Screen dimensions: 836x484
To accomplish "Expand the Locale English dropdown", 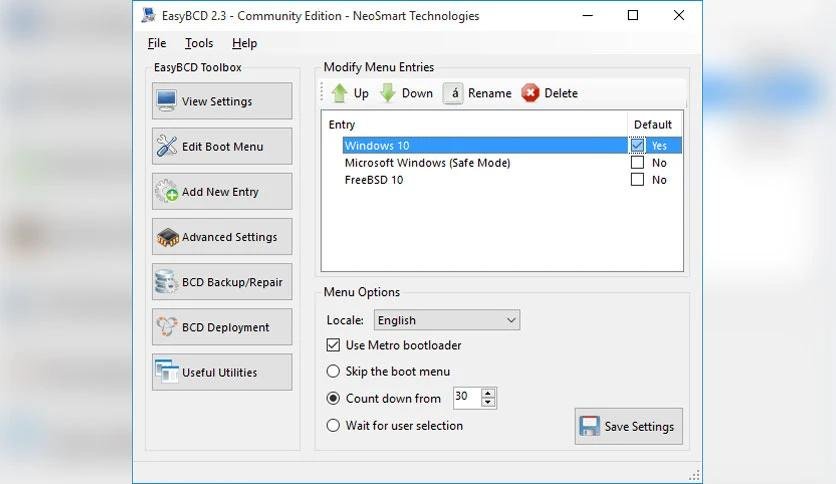I will point(447,320).
